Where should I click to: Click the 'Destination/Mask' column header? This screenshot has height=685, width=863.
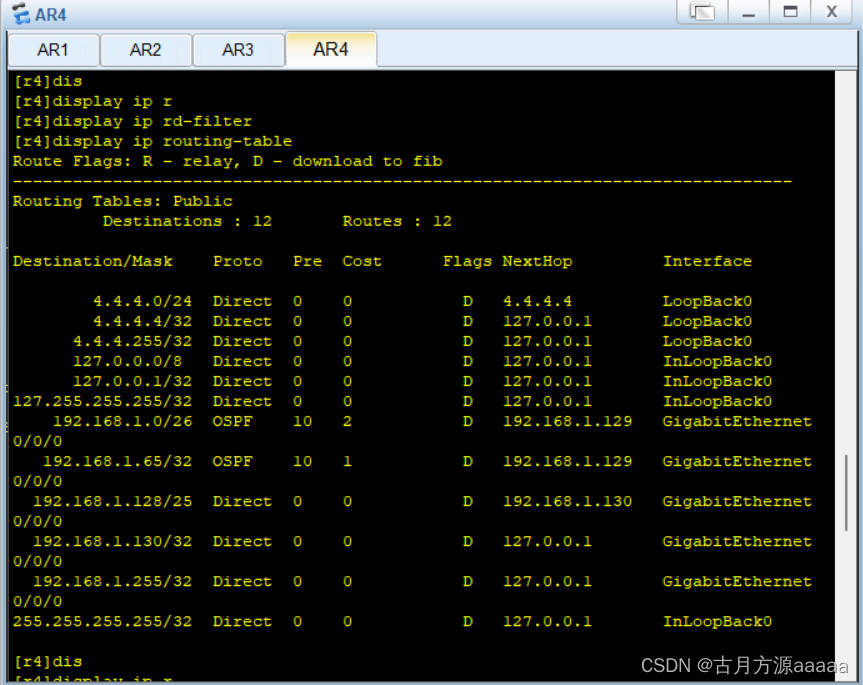coord(93,261)
